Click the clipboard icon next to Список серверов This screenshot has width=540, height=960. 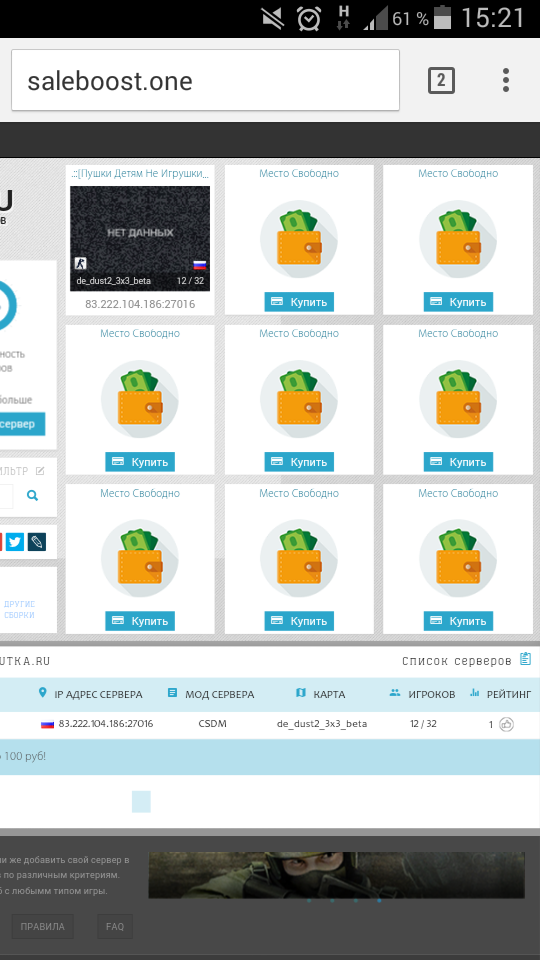[525, 659]
